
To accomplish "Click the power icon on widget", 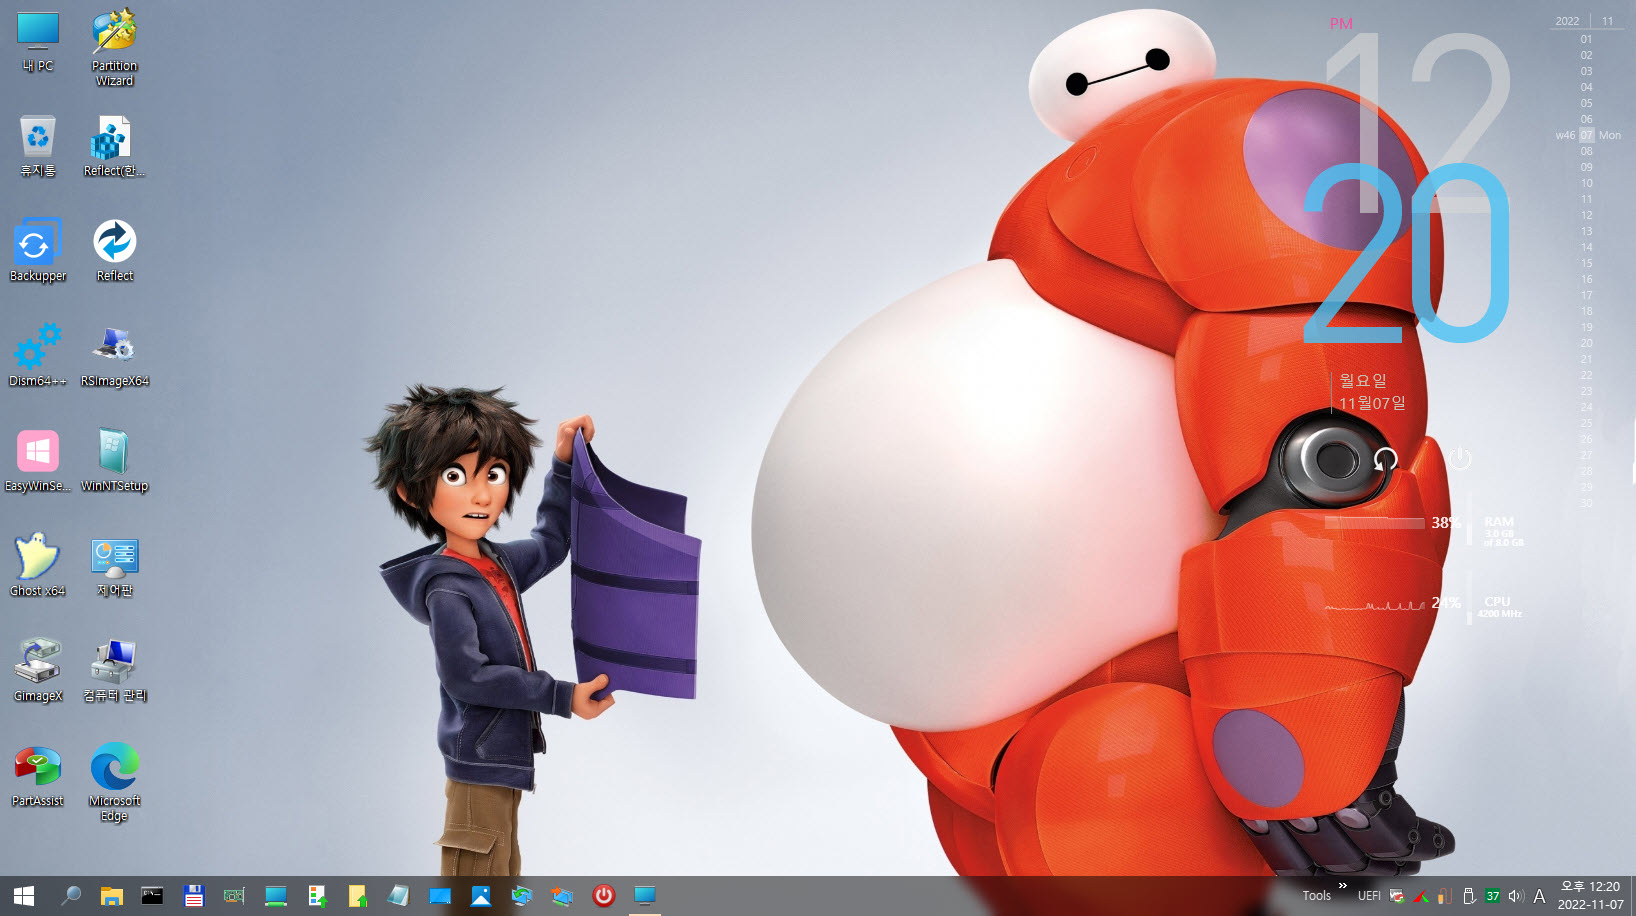I will click(x=1460, y=458).
